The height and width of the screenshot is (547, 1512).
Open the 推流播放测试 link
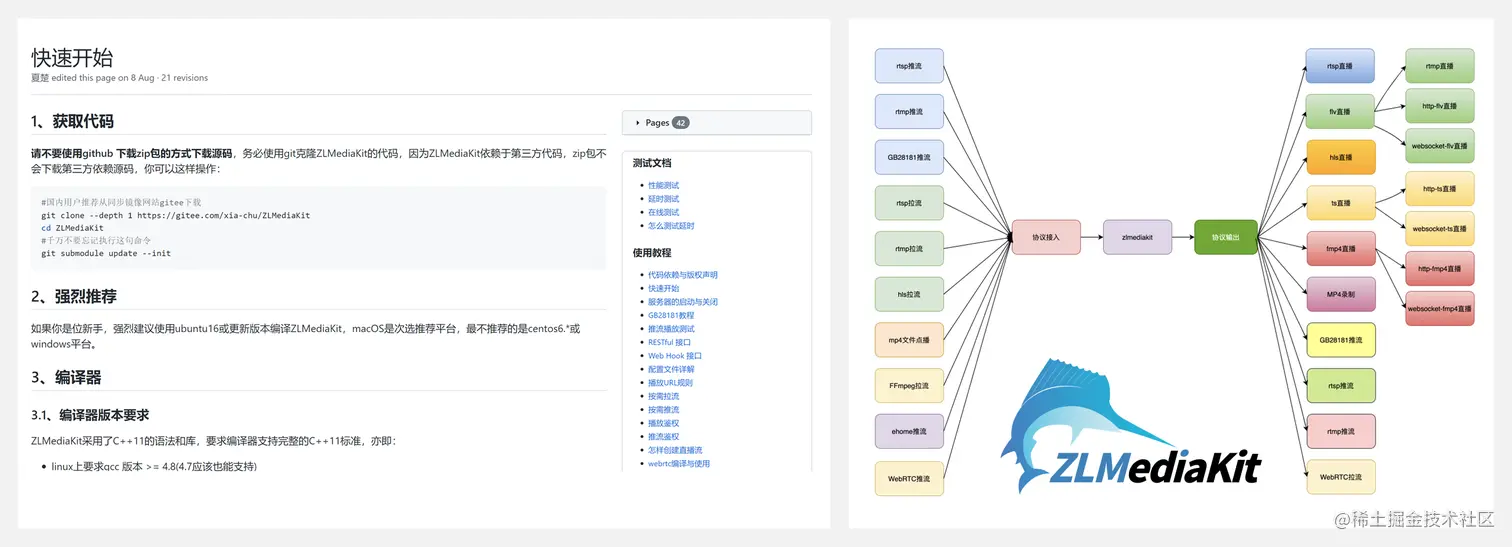point(671,329)
